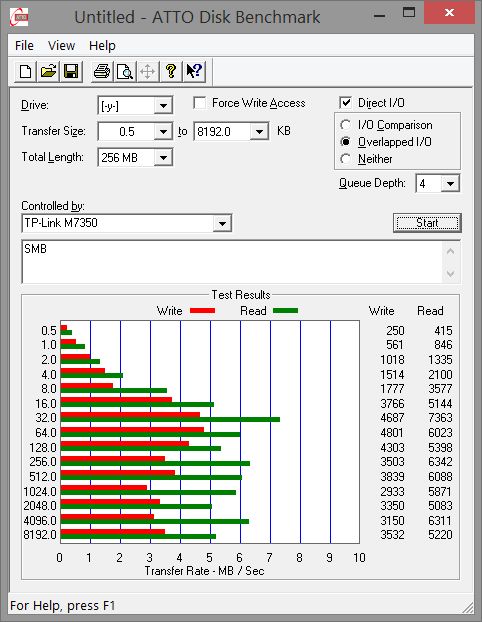Select I/O Comparison radio button
The height and width of the screenshot is (622, 482).
(346, 125)
